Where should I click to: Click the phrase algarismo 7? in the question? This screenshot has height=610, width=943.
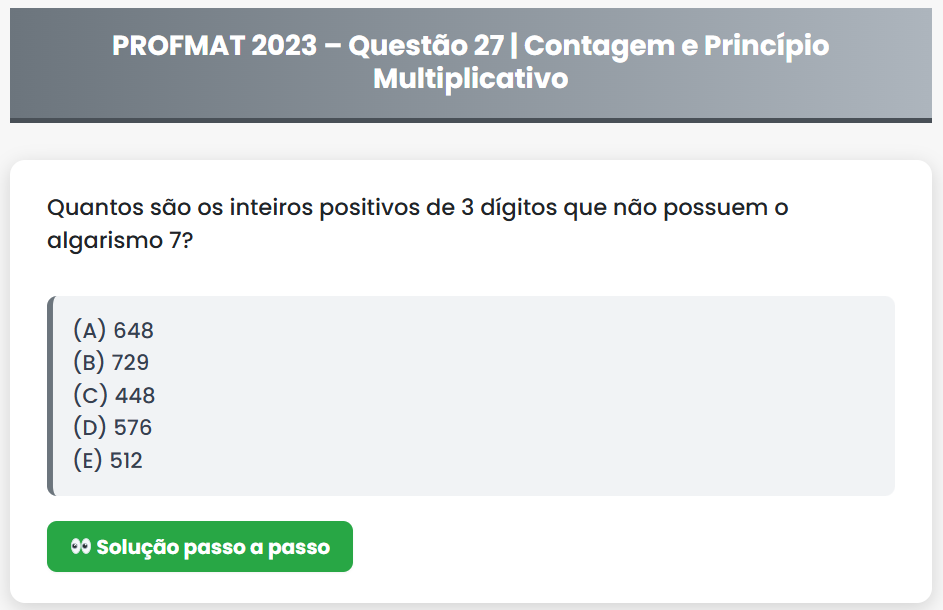(x=121, y=242)
